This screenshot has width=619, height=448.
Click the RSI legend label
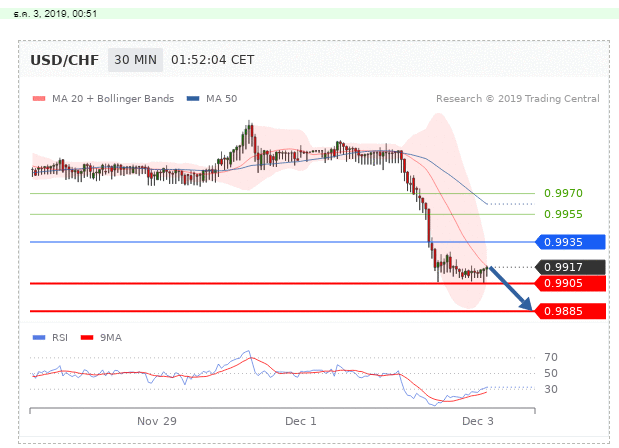point(60,338)
